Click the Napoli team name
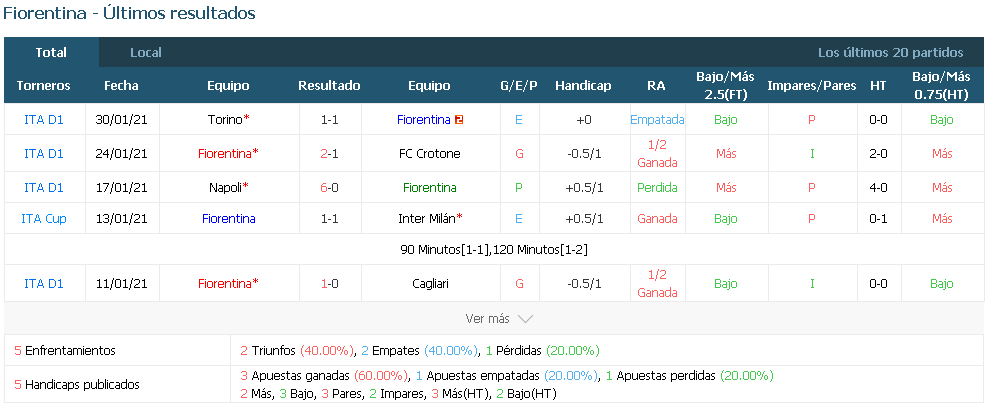993x414 pixels. coord(225,187)
